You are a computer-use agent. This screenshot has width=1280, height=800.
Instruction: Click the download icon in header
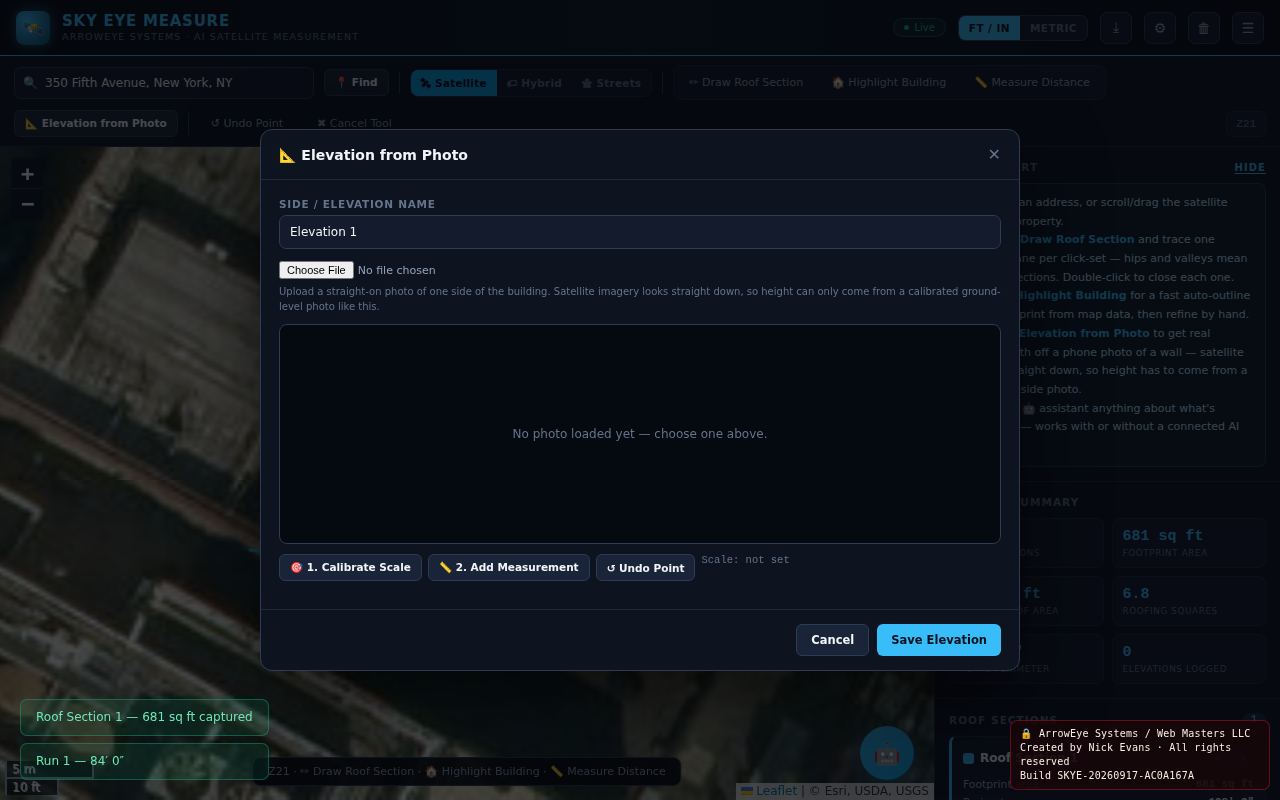click(1116, 28)
